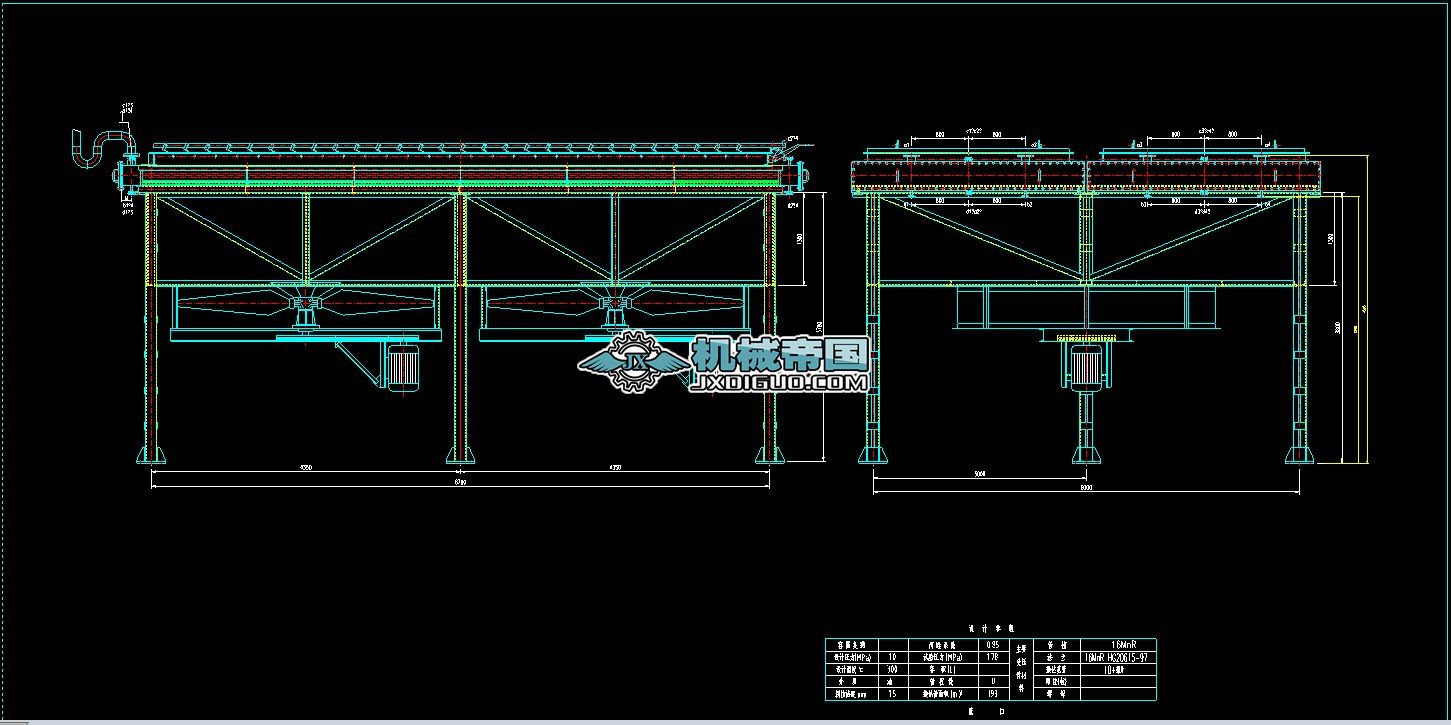1451x725 pixels.
Task: Select the 0.95 value in the parameter table
Action: (x=992, y=645)
